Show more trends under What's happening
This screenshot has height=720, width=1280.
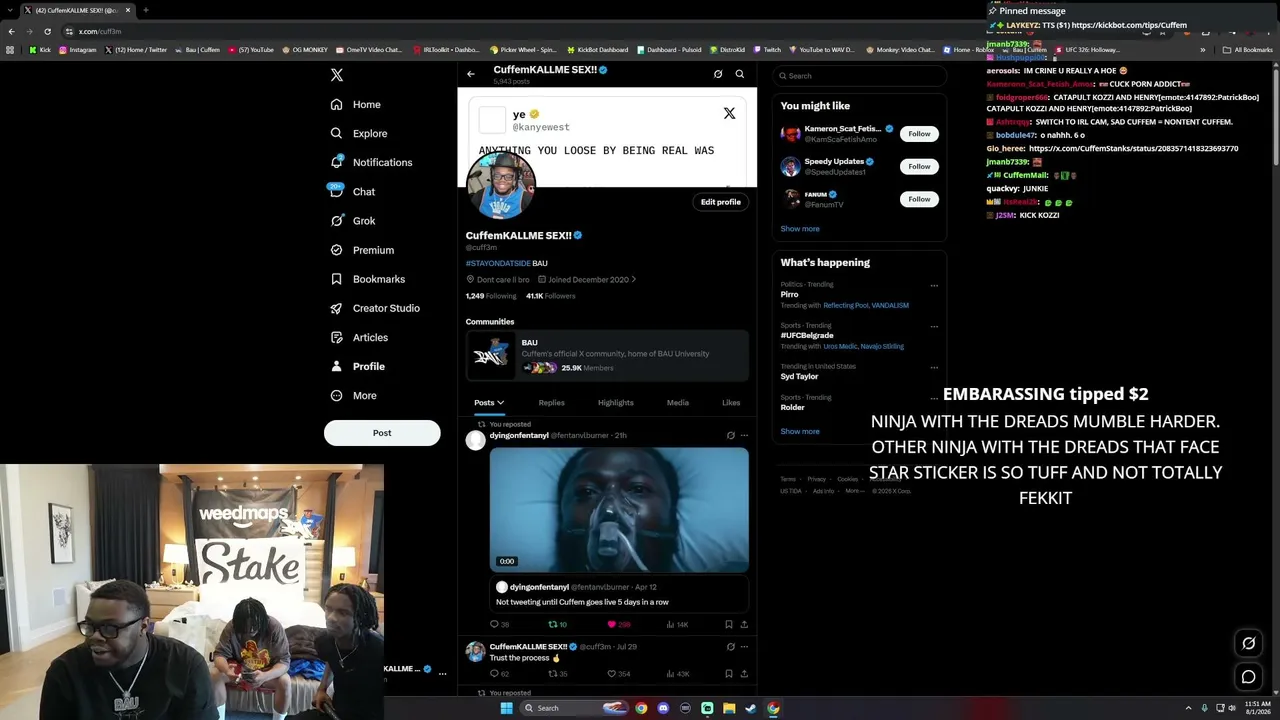point(800,432)
